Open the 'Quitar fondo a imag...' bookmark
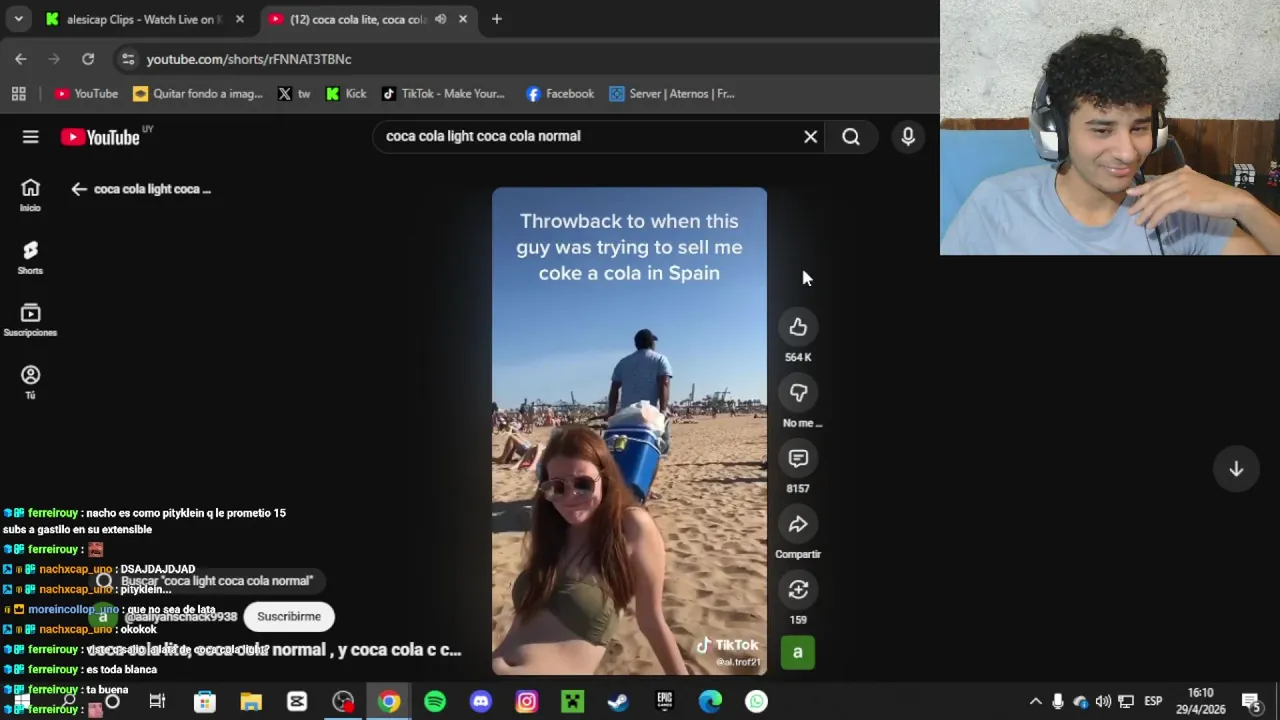 (x=198, y=94)
